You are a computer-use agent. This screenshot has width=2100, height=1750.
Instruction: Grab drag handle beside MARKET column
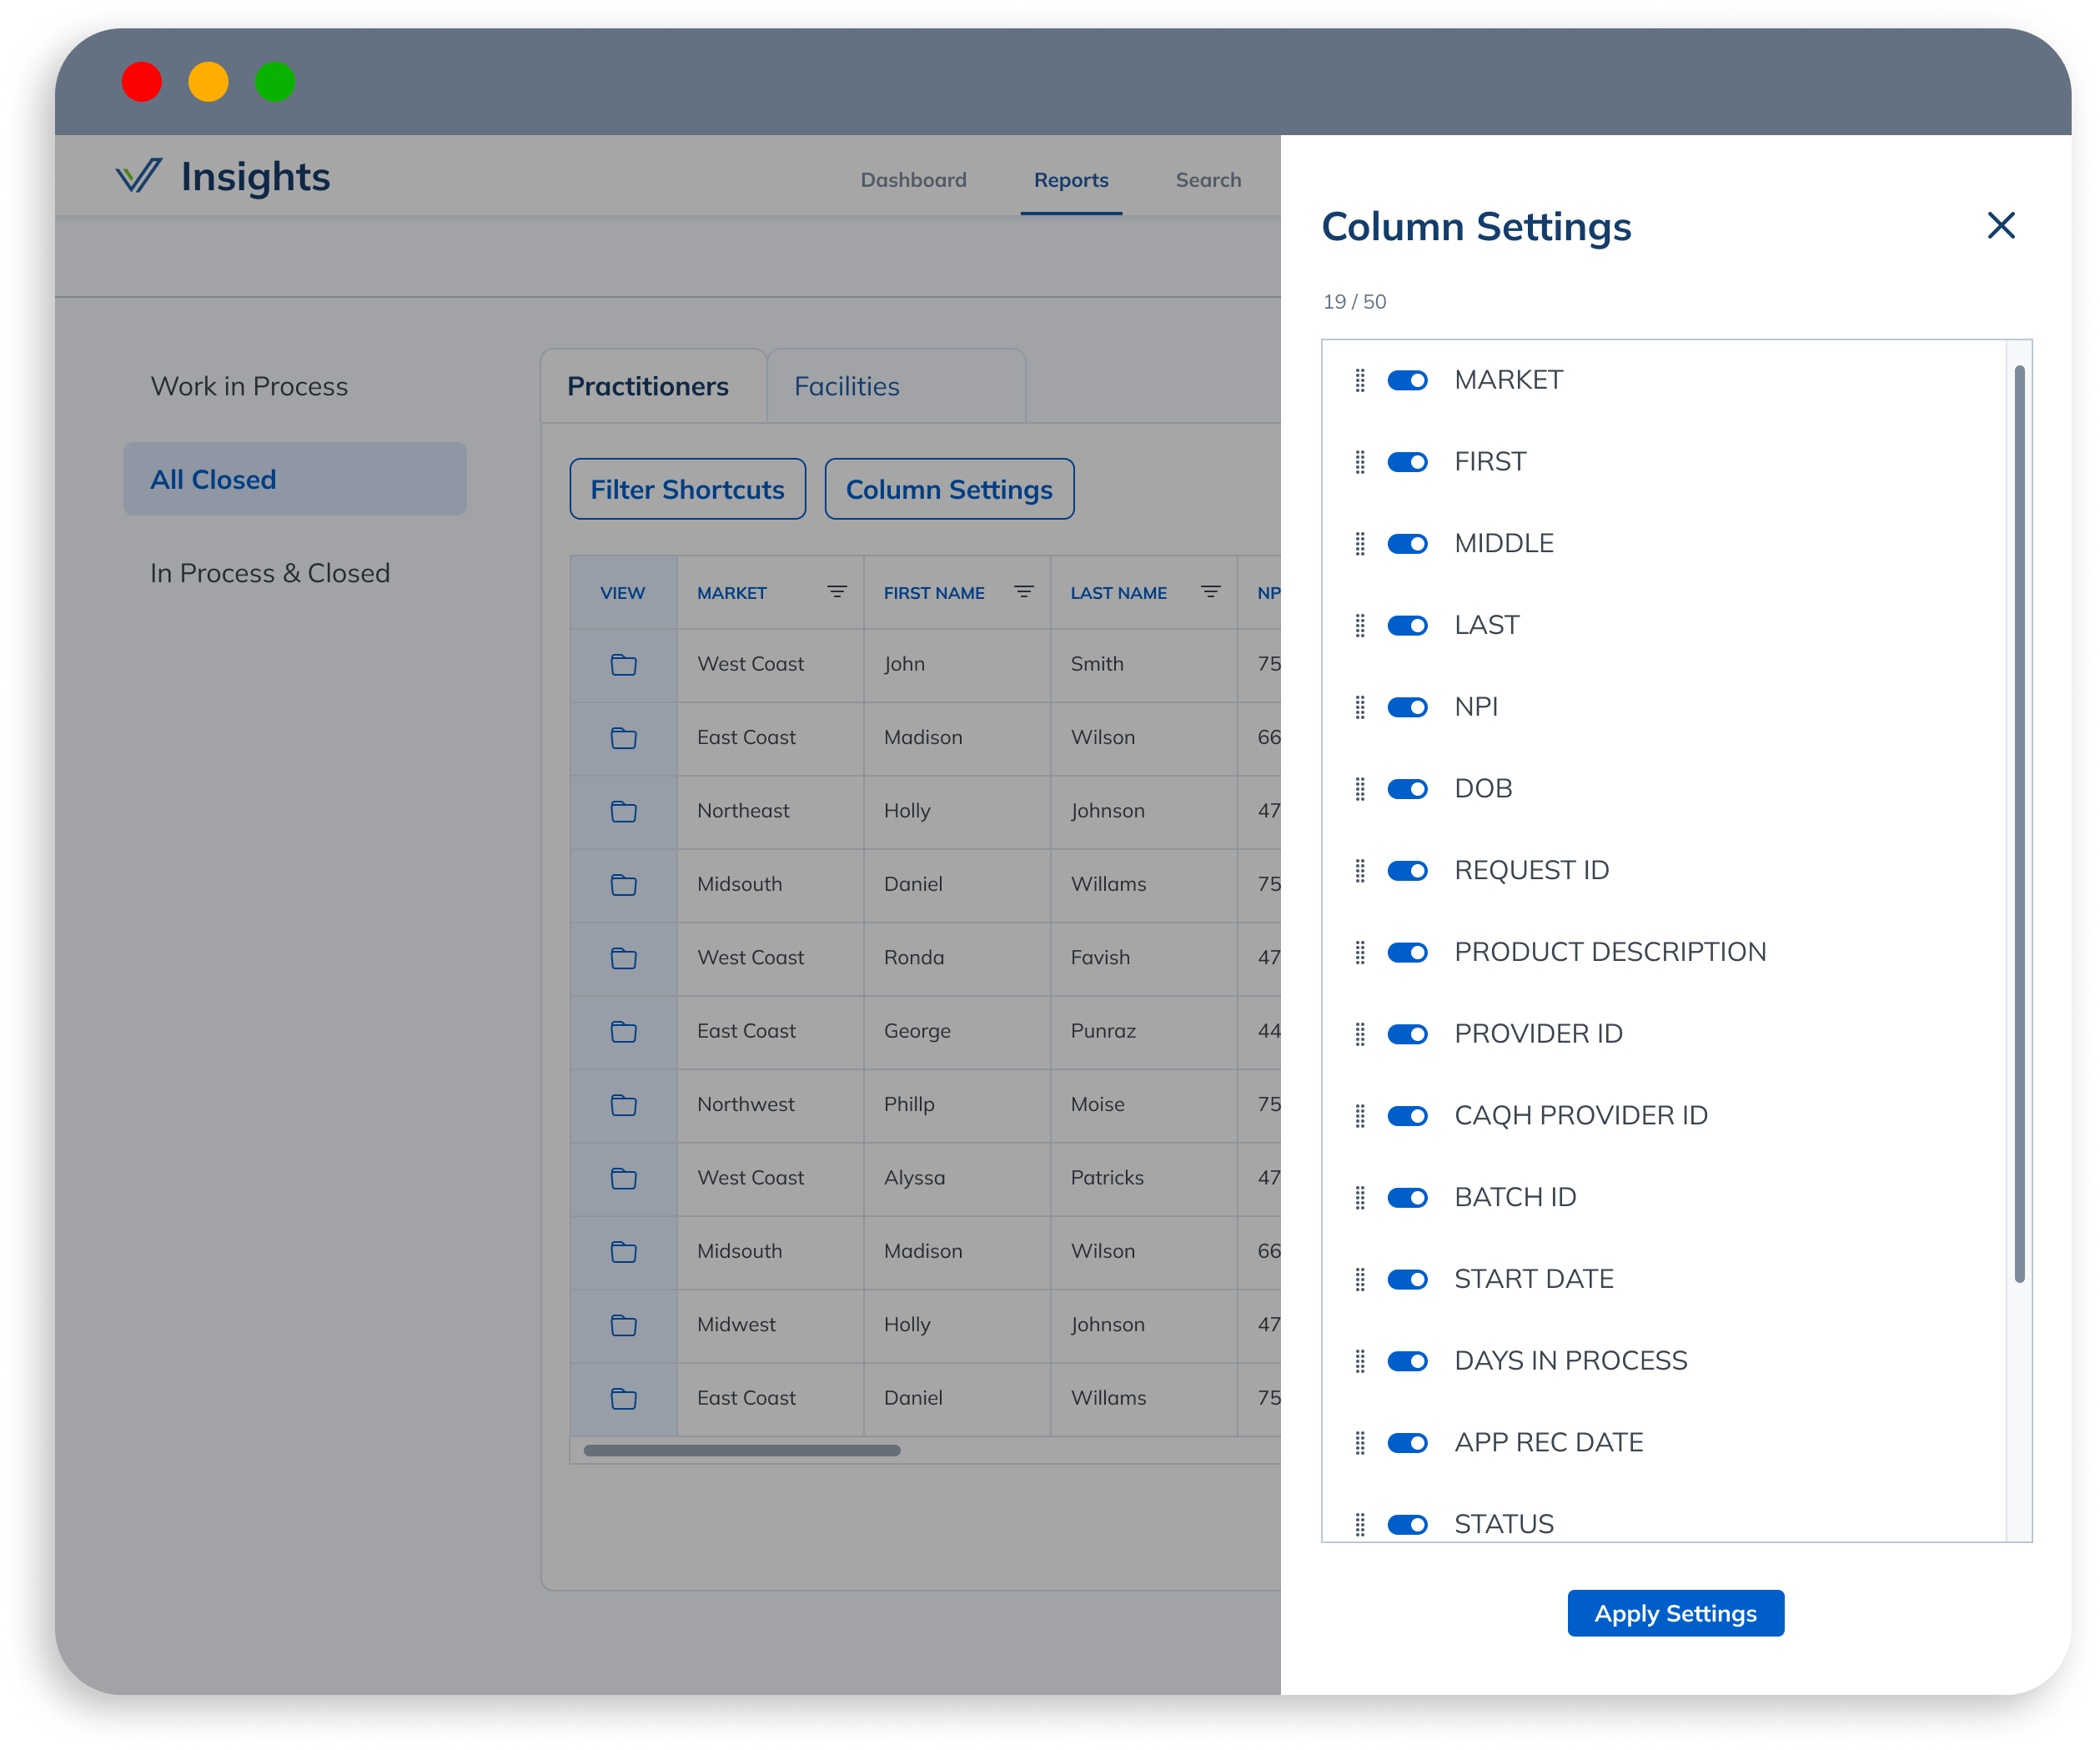pos(1360,380)
